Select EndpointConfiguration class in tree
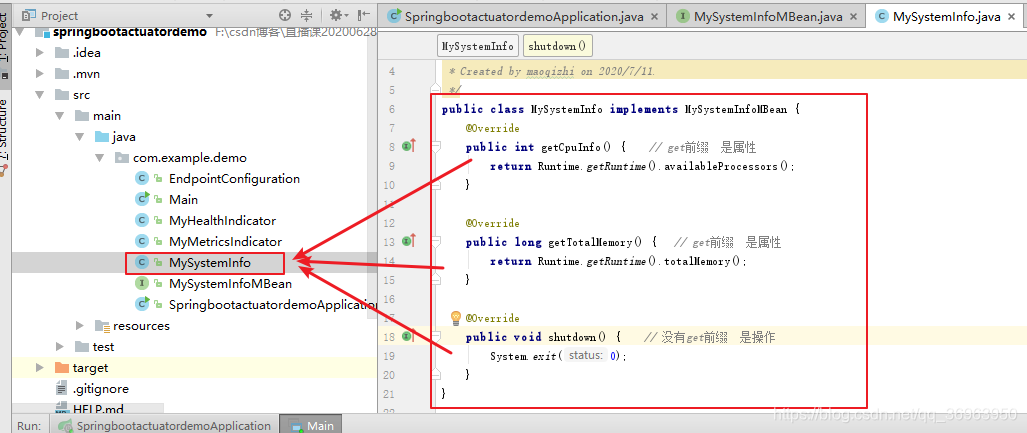Image resolution: width=1027 pixels, height=433 pixels. coord(234,179)
